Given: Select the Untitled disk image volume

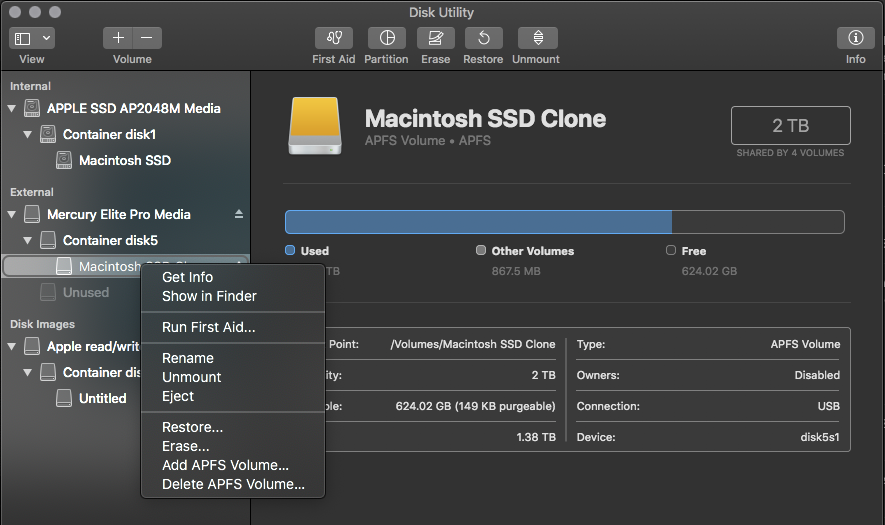Looking at the screenshot, I should point(102,398).
